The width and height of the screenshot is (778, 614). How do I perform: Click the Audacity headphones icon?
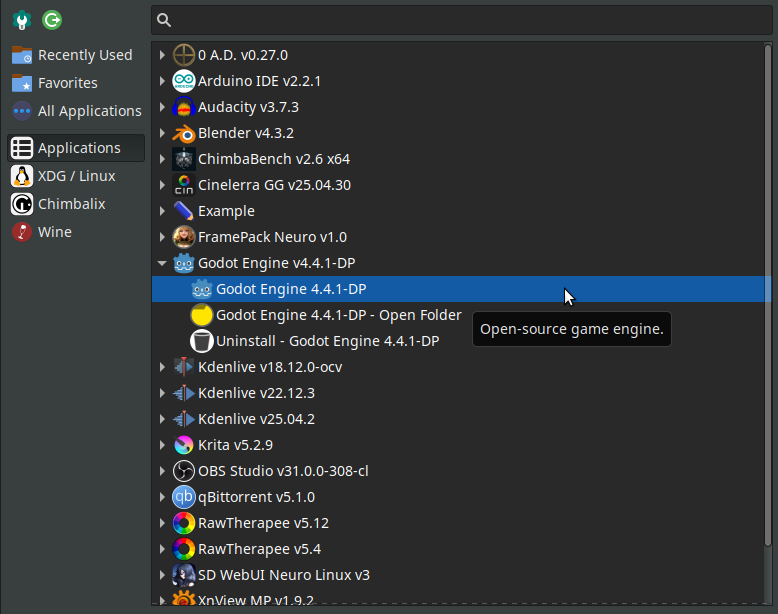point(184,107)
